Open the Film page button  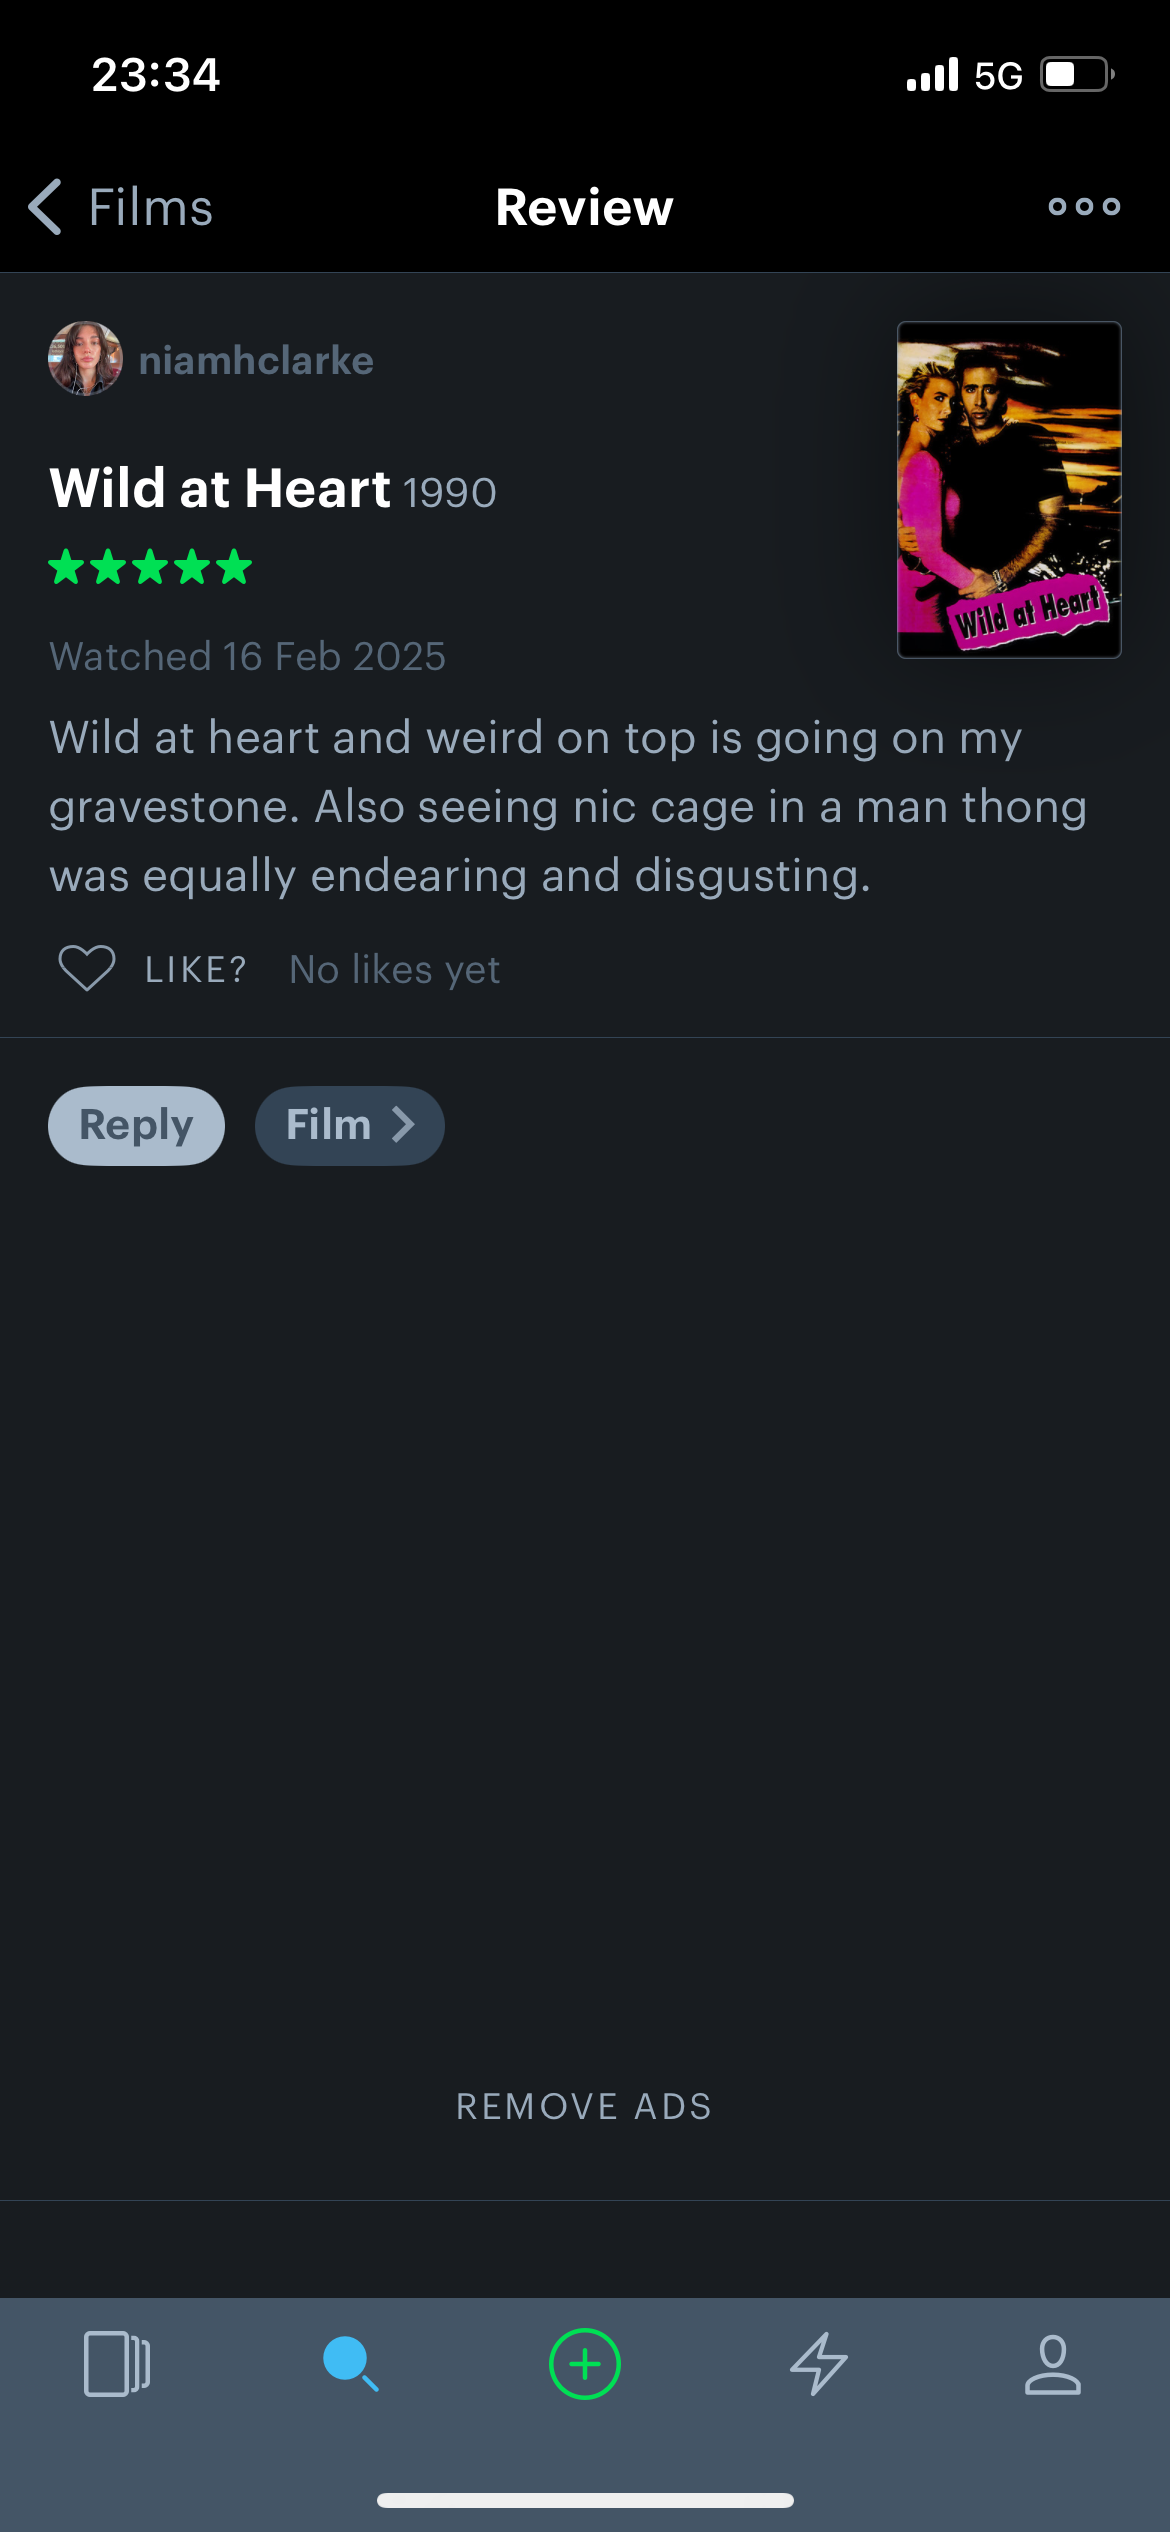350,1125
